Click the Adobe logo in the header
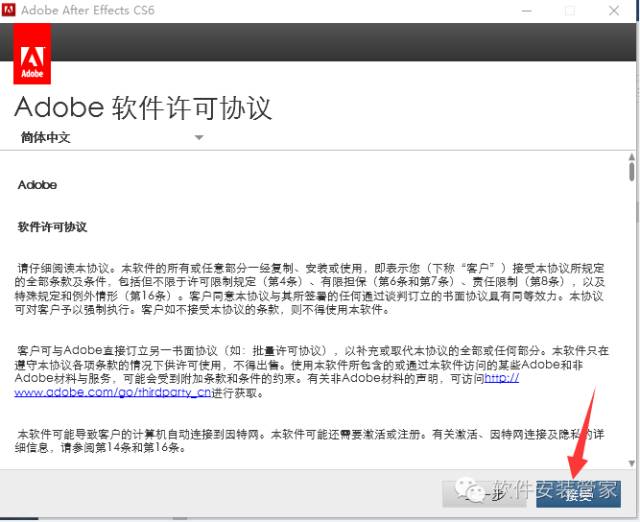Image resolution: width=640 pixels, height=522 pixels. [31, 58]
